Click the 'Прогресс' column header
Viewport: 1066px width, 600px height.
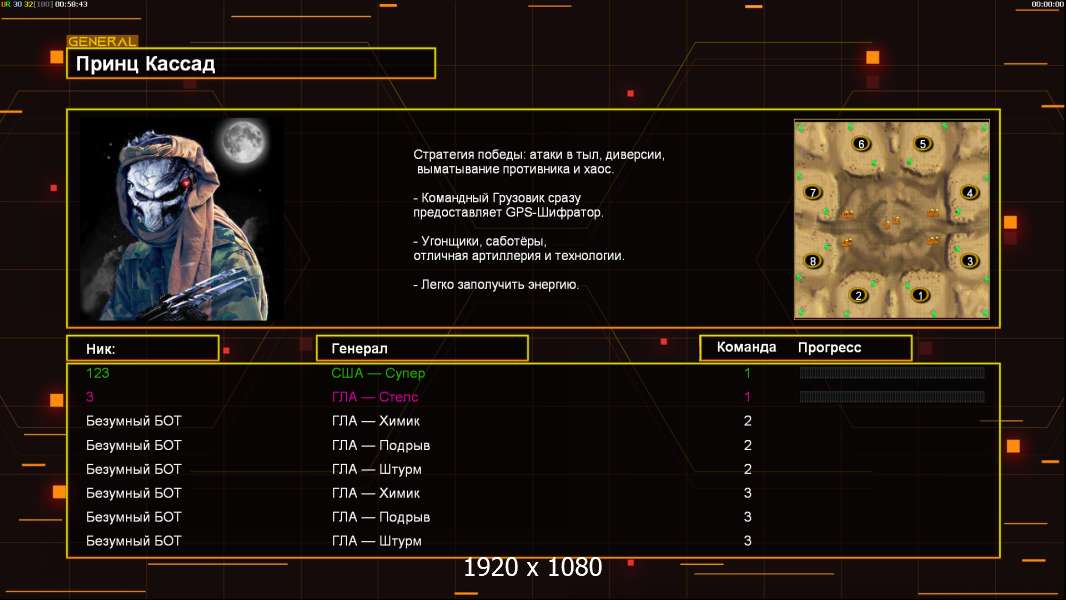(x=829, y=348)
